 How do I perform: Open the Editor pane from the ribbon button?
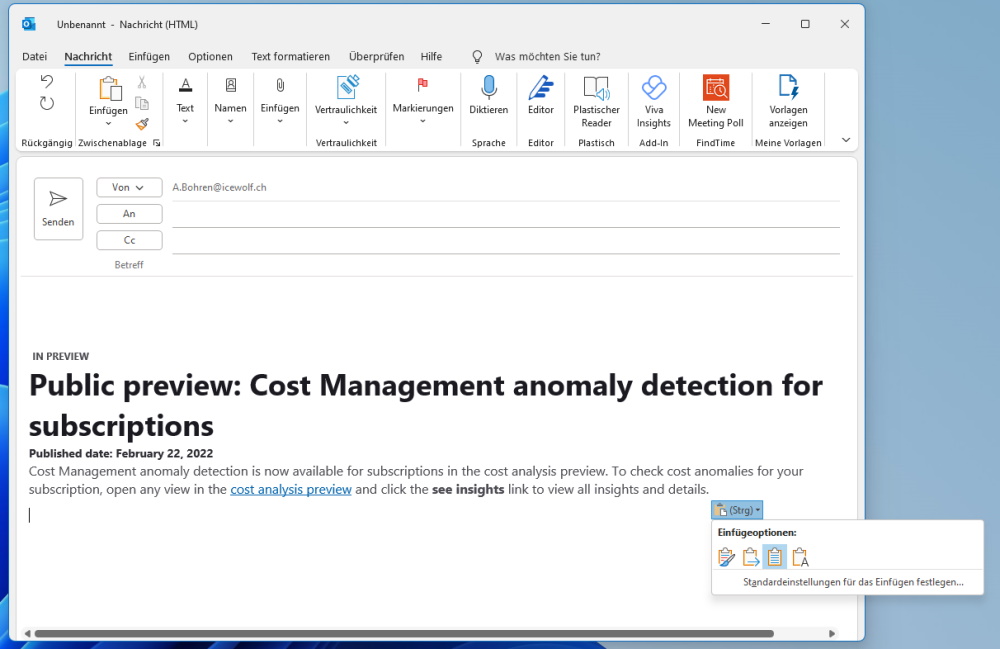541,96
